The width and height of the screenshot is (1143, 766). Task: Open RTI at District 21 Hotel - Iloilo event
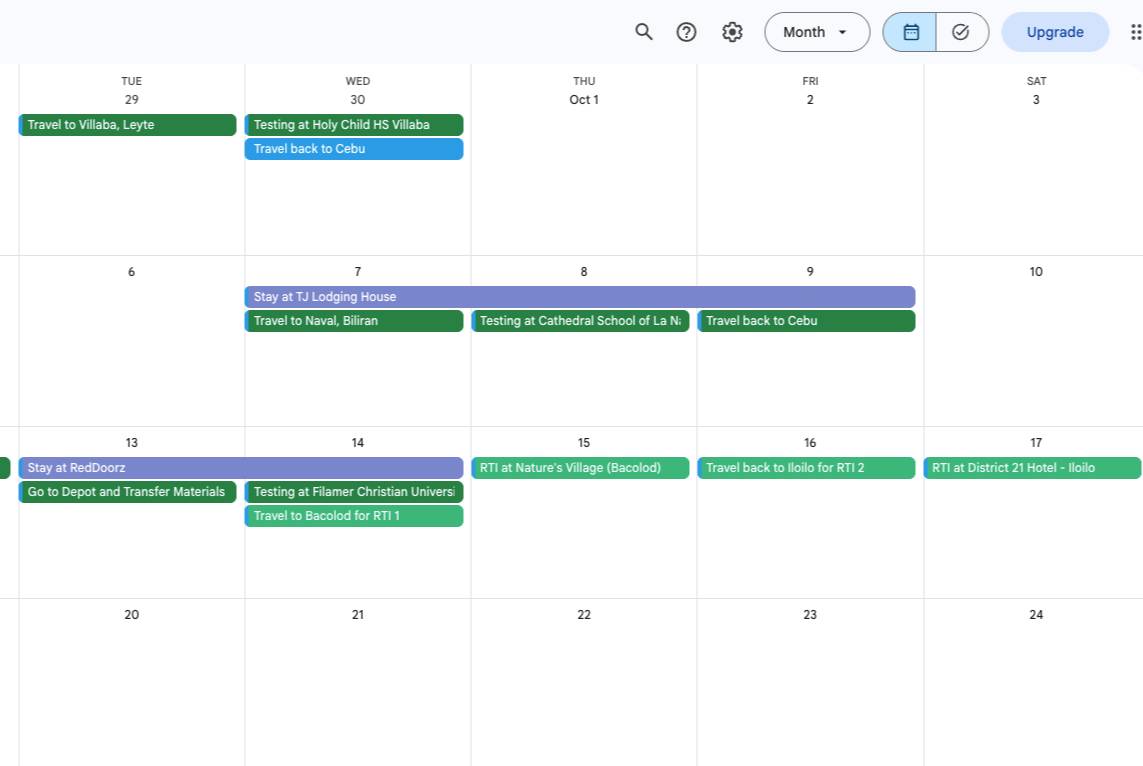(1032, 468)
